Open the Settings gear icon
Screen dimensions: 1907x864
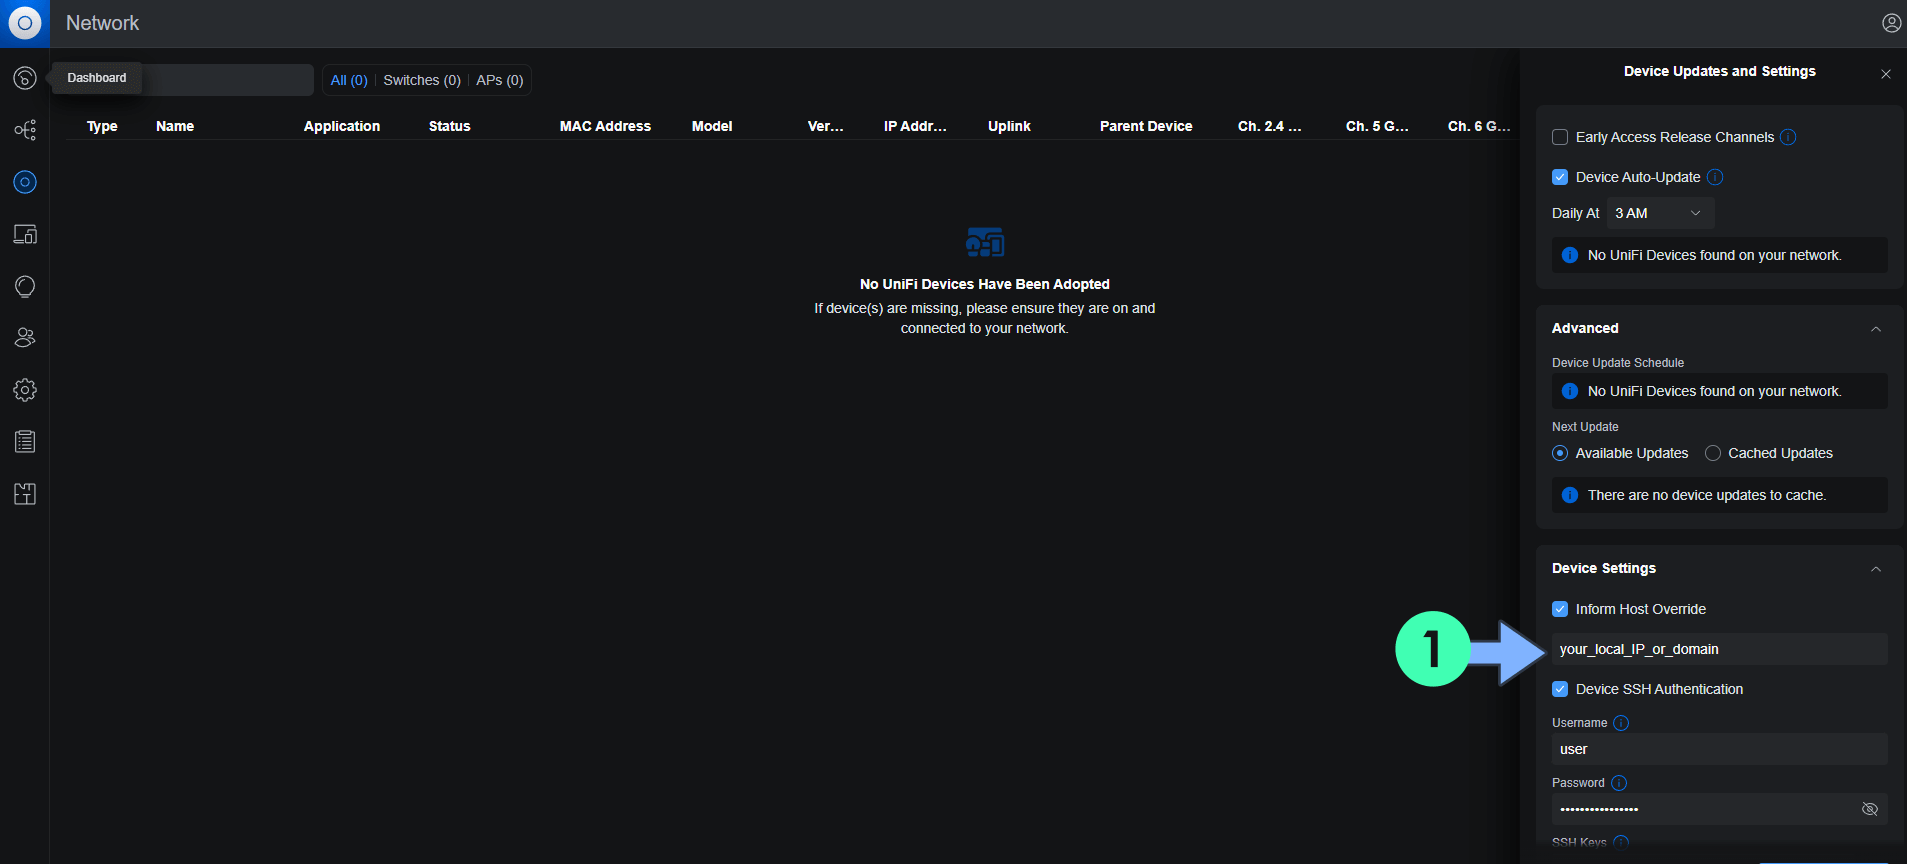(x=25, y=390)
